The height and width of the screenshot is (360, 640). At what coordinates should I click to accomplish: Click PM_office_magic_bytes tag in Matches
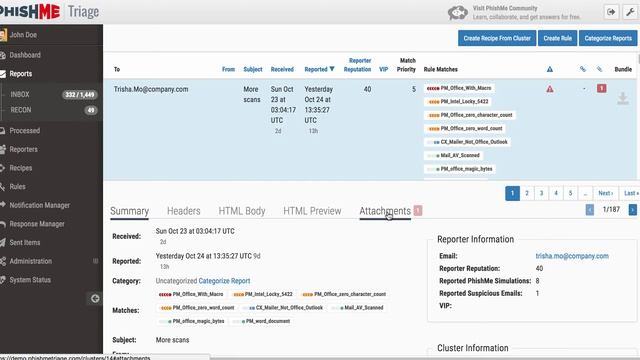pos(192,321)
